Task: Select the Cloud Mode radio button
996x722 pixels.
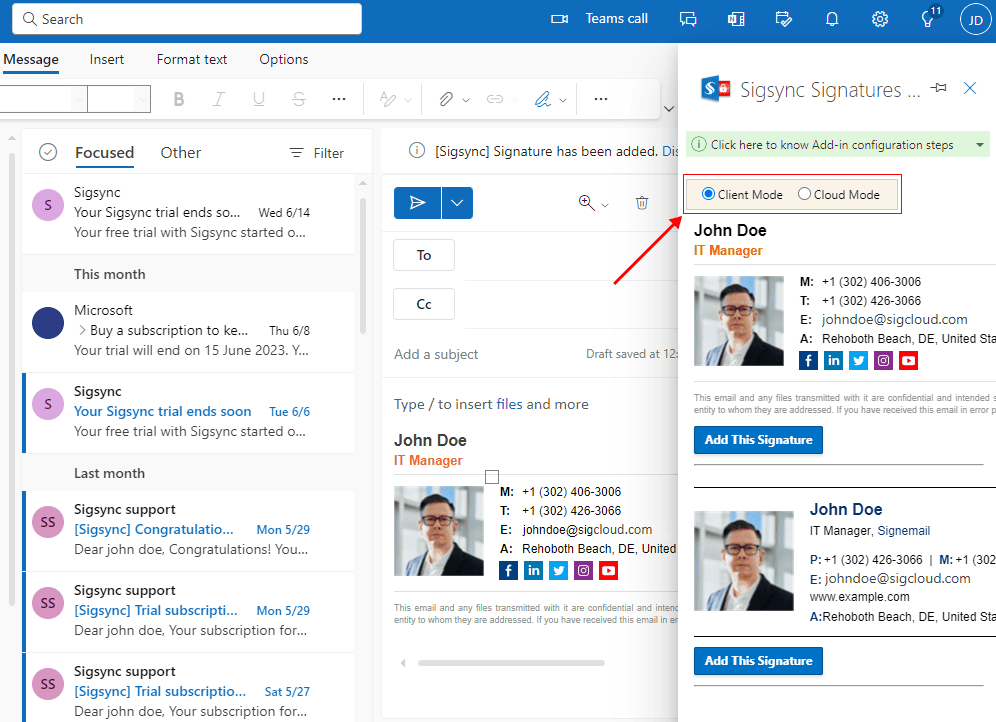Action: point(804,194)
